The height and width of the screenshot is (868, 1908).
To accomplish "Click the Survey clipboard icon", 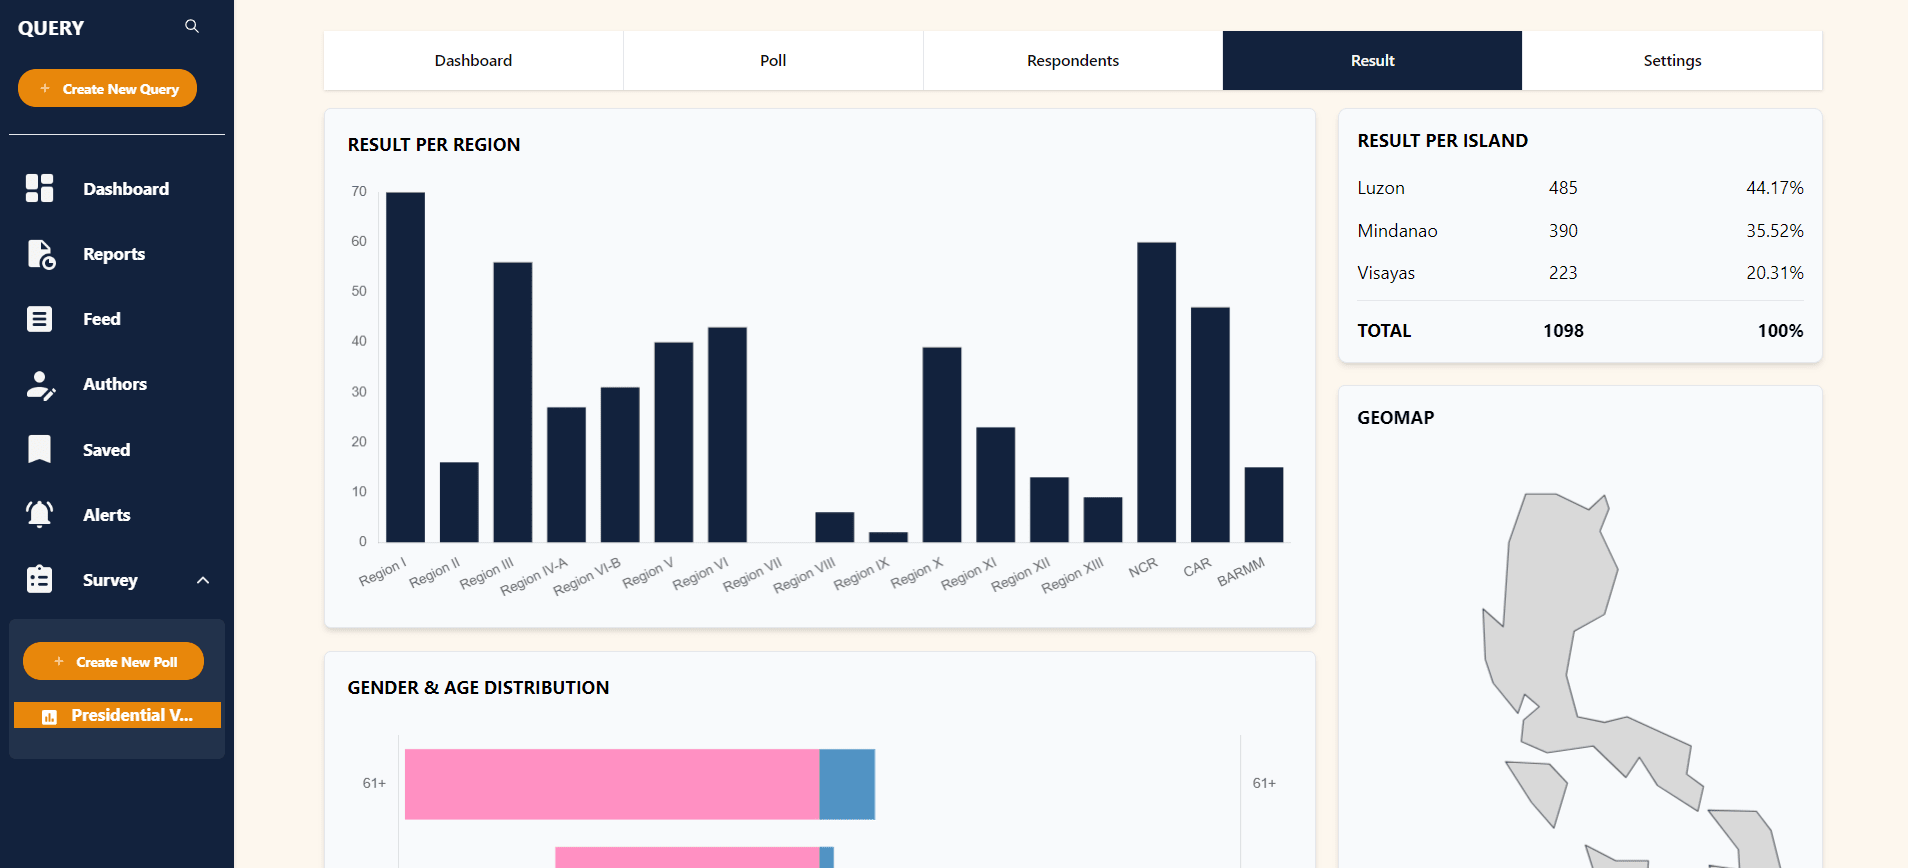I will [40, 580].
